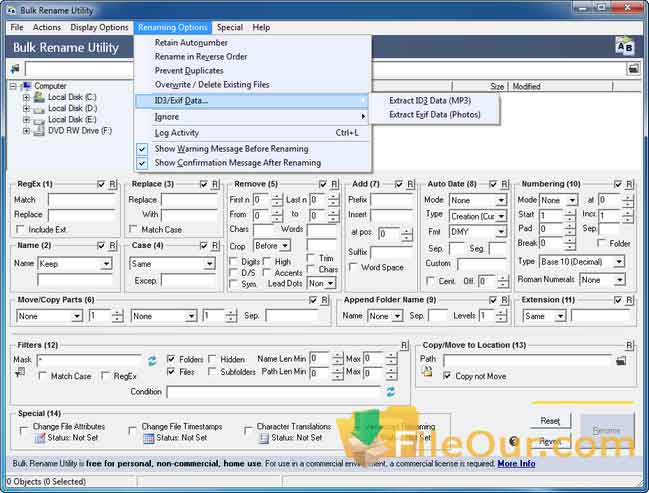
Task: Reset the Auto Date (8) group with R
Action: coord(505,184)
